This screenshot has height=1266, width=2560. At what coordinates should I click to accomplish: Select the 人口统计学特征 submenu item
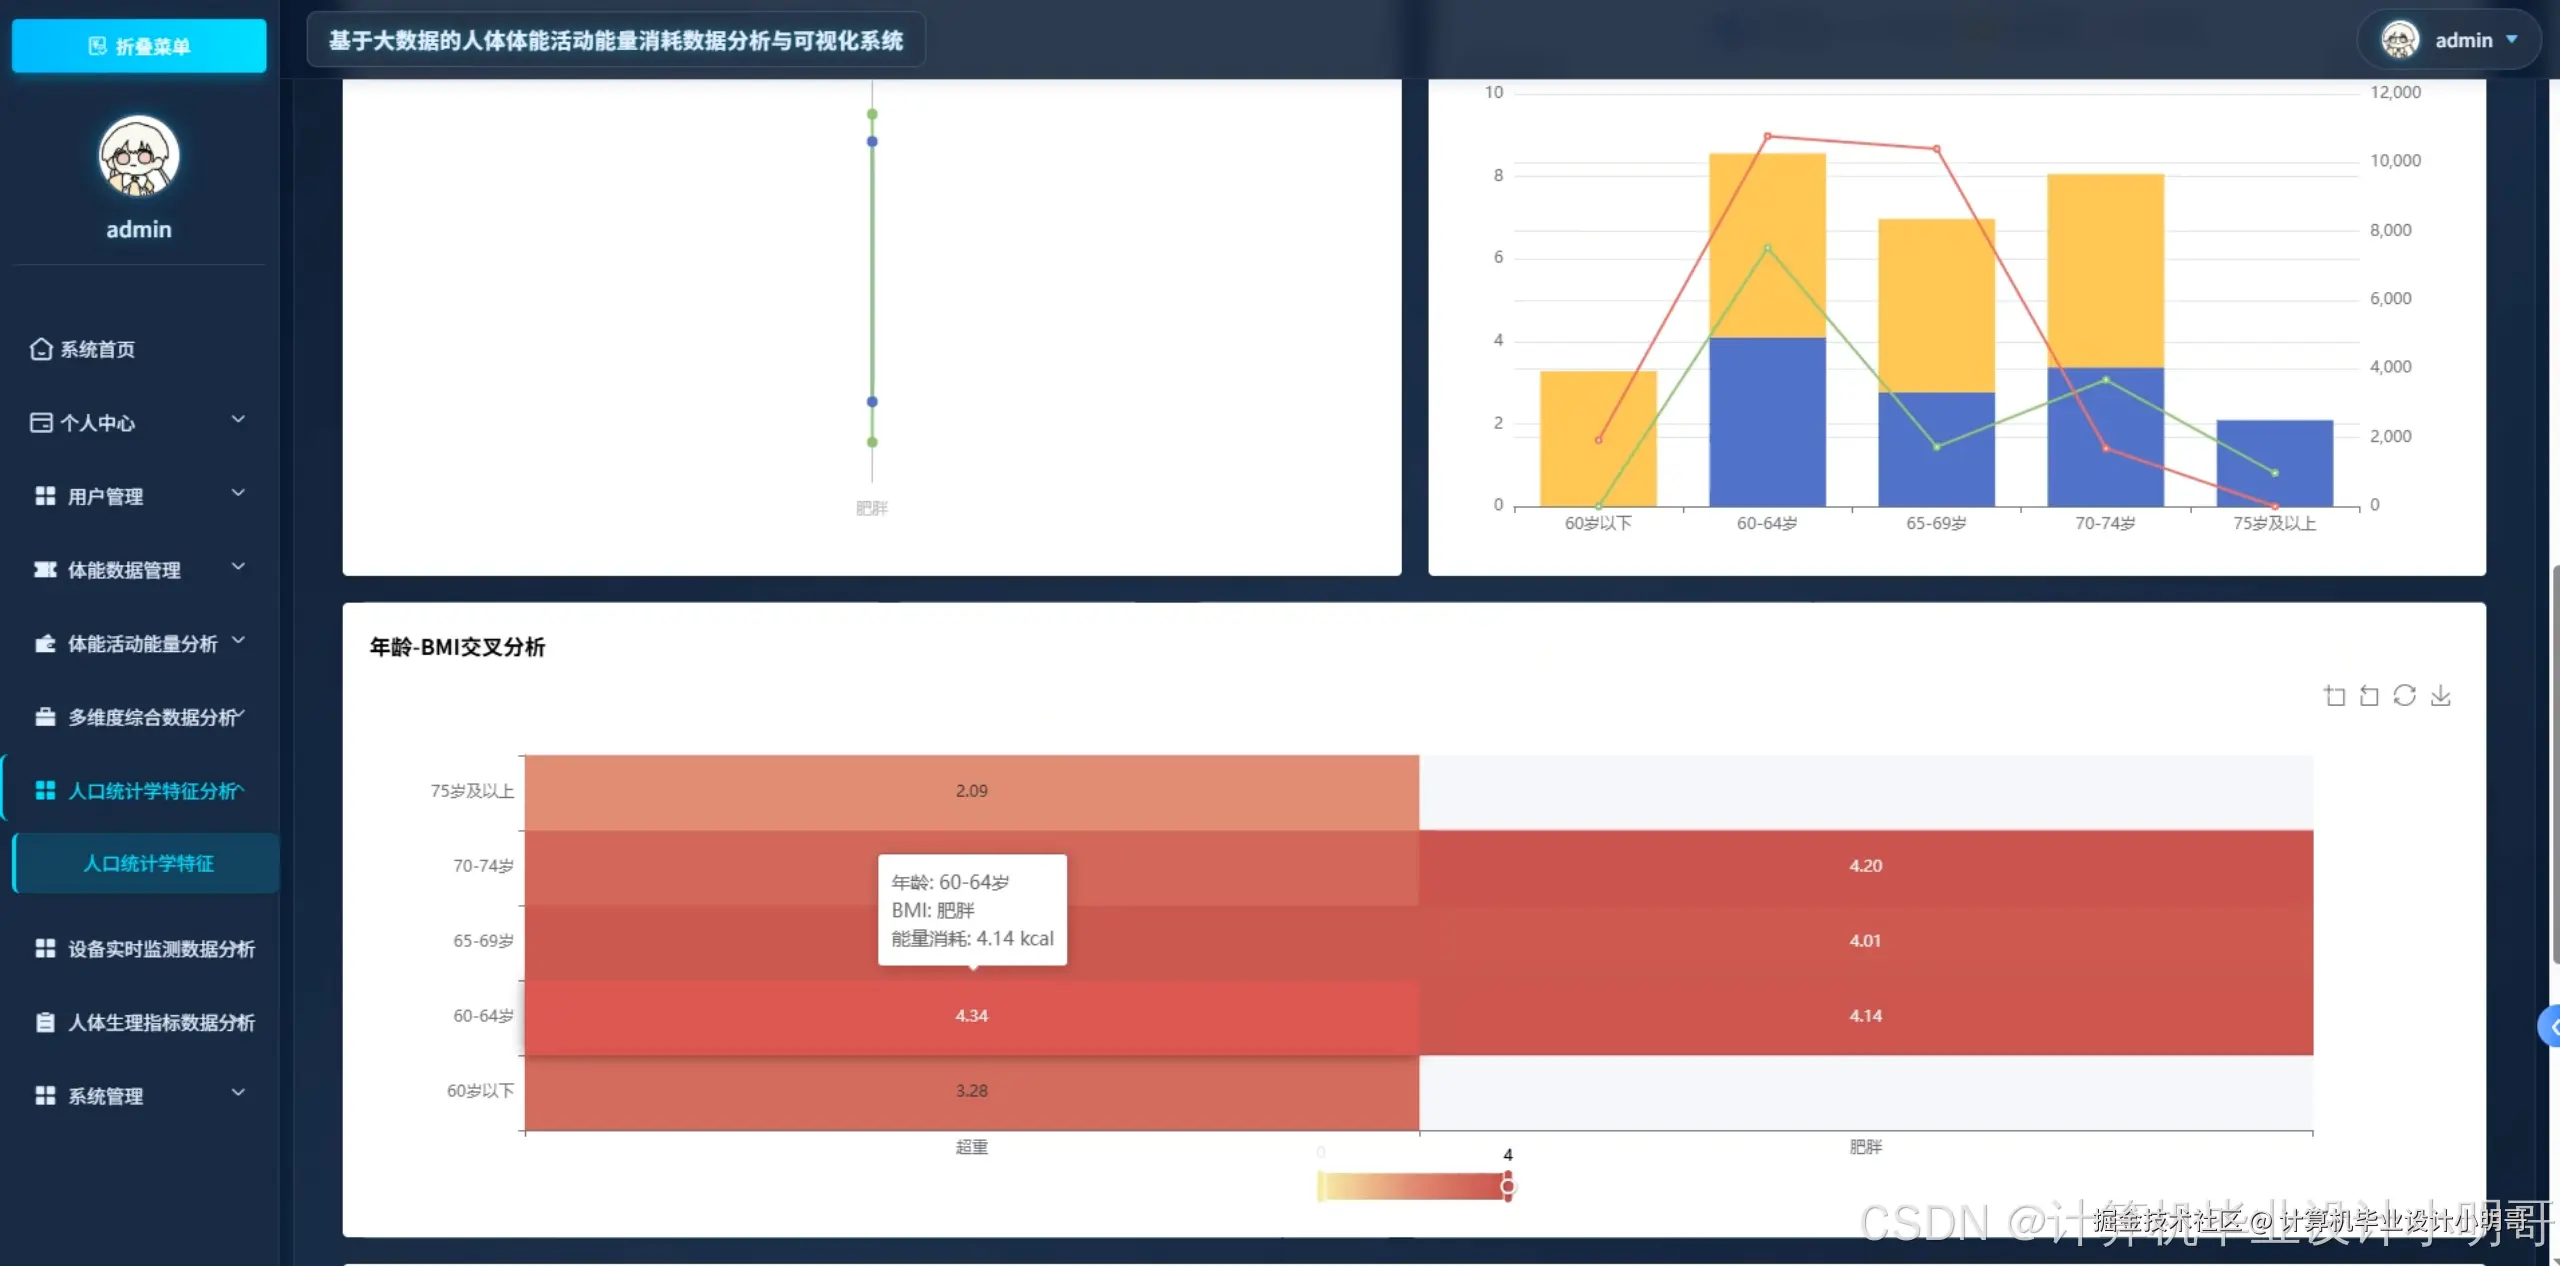pos(148,863)
